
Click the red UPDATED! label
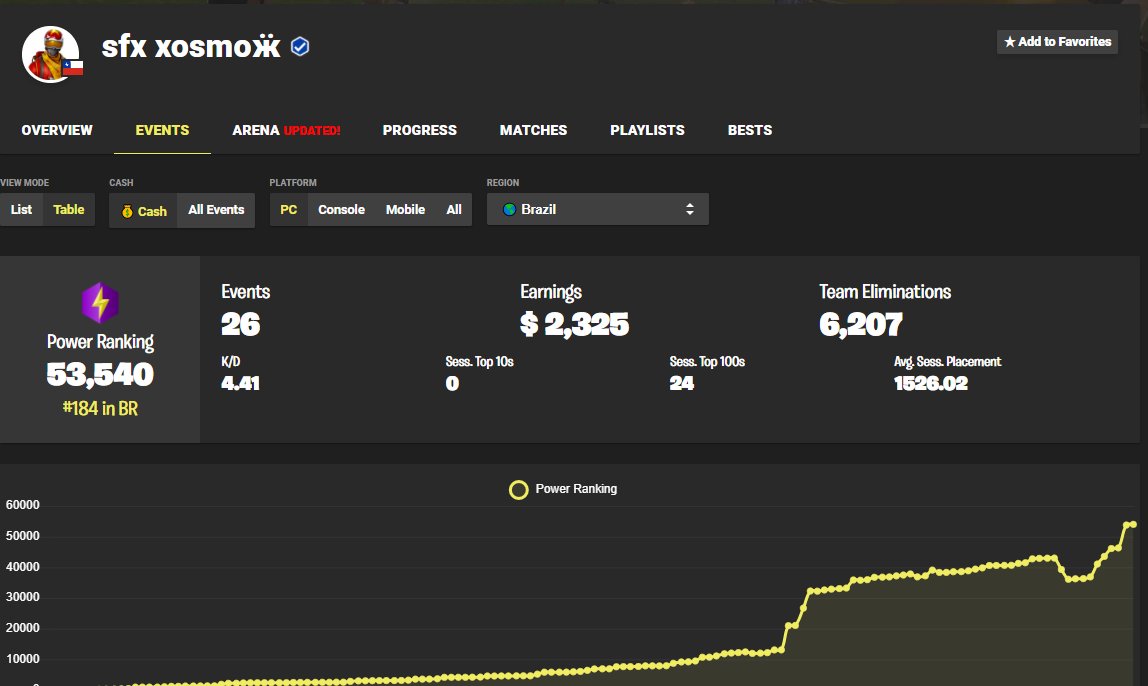coord(312,131)
